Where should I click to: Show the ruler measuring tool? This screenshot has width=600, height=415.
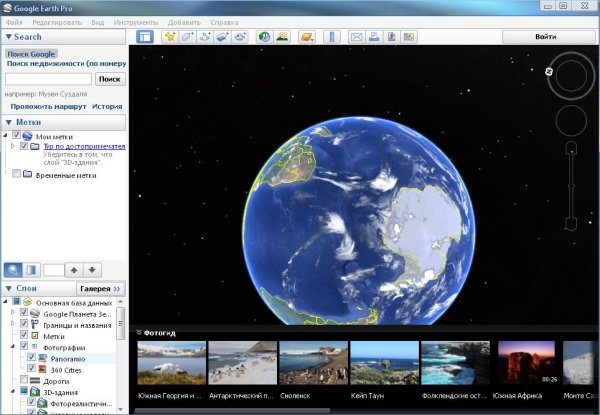click(332, 37)
